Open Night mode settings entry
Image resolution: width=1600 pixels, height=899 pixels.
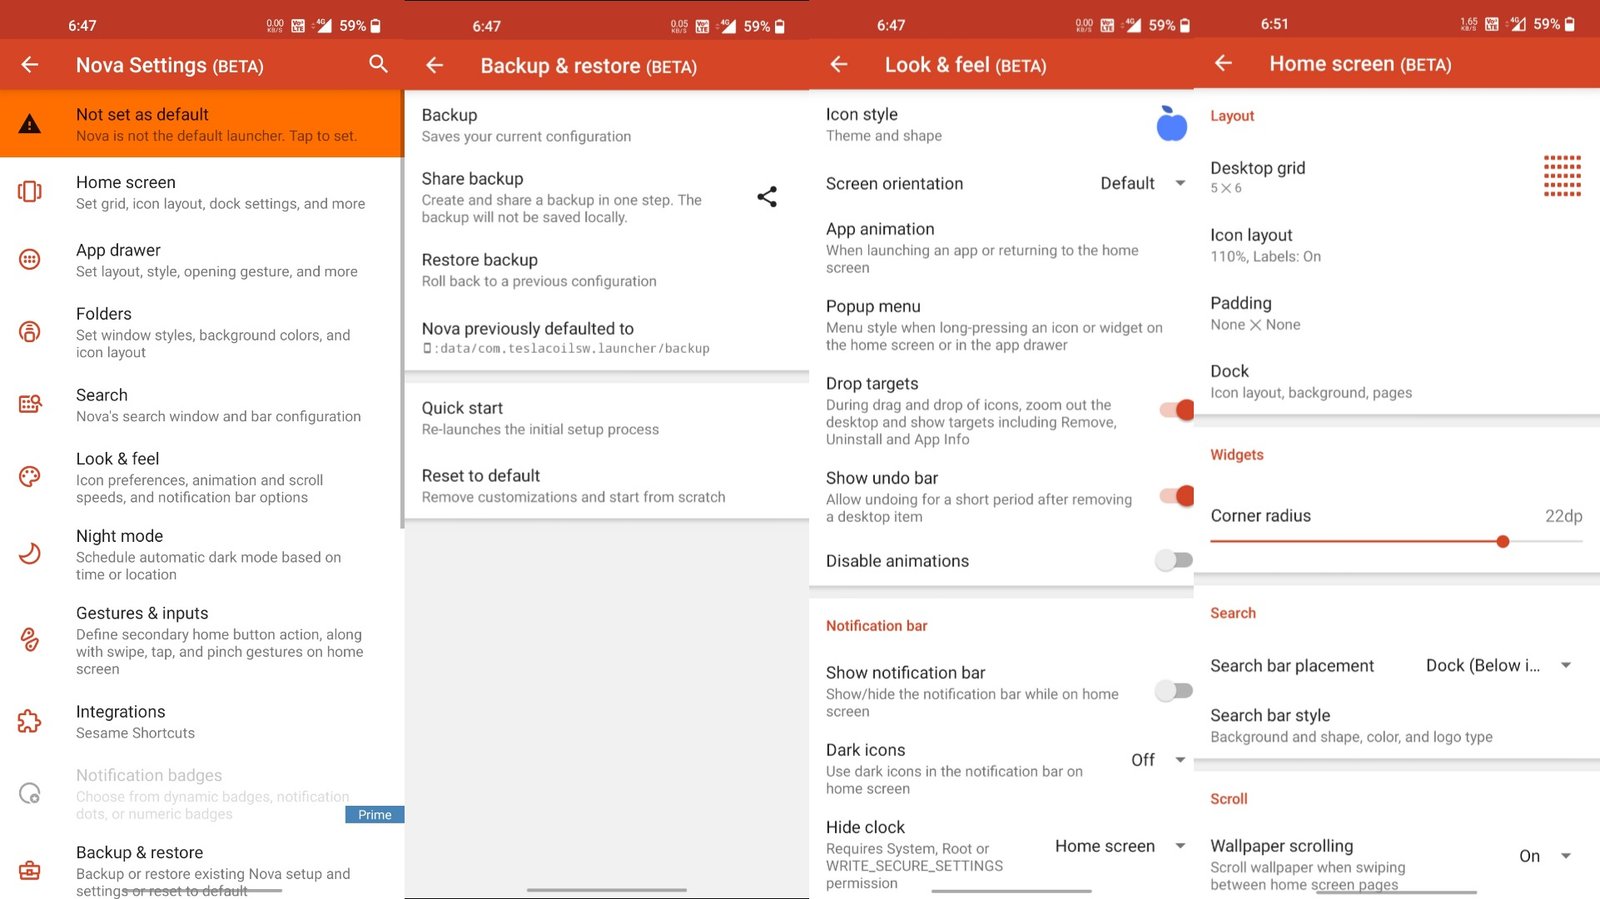coord(202,554)
